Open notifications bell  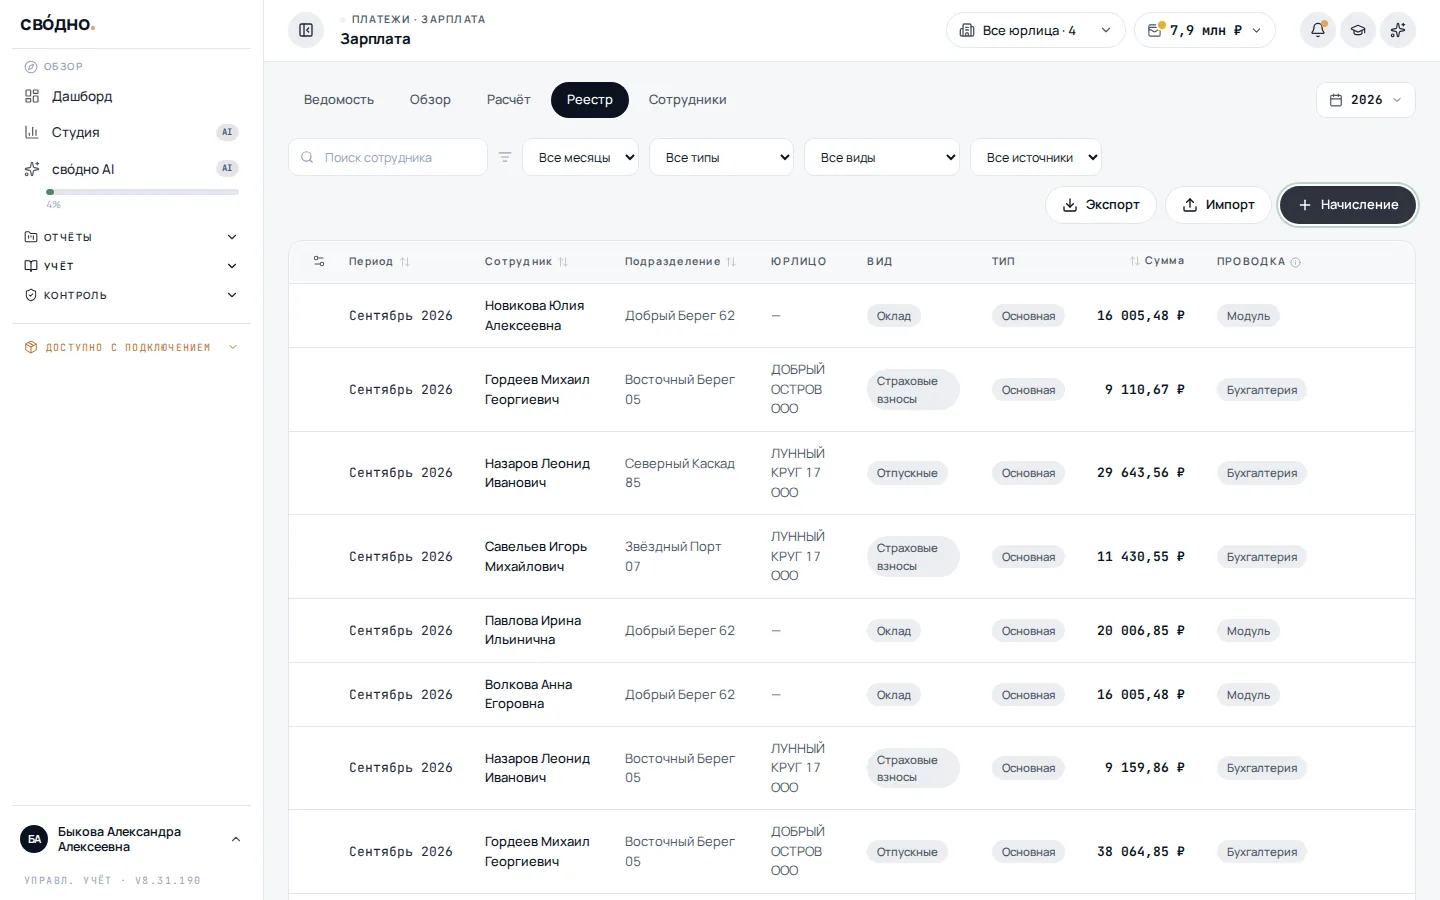(x=1318, y=30)
